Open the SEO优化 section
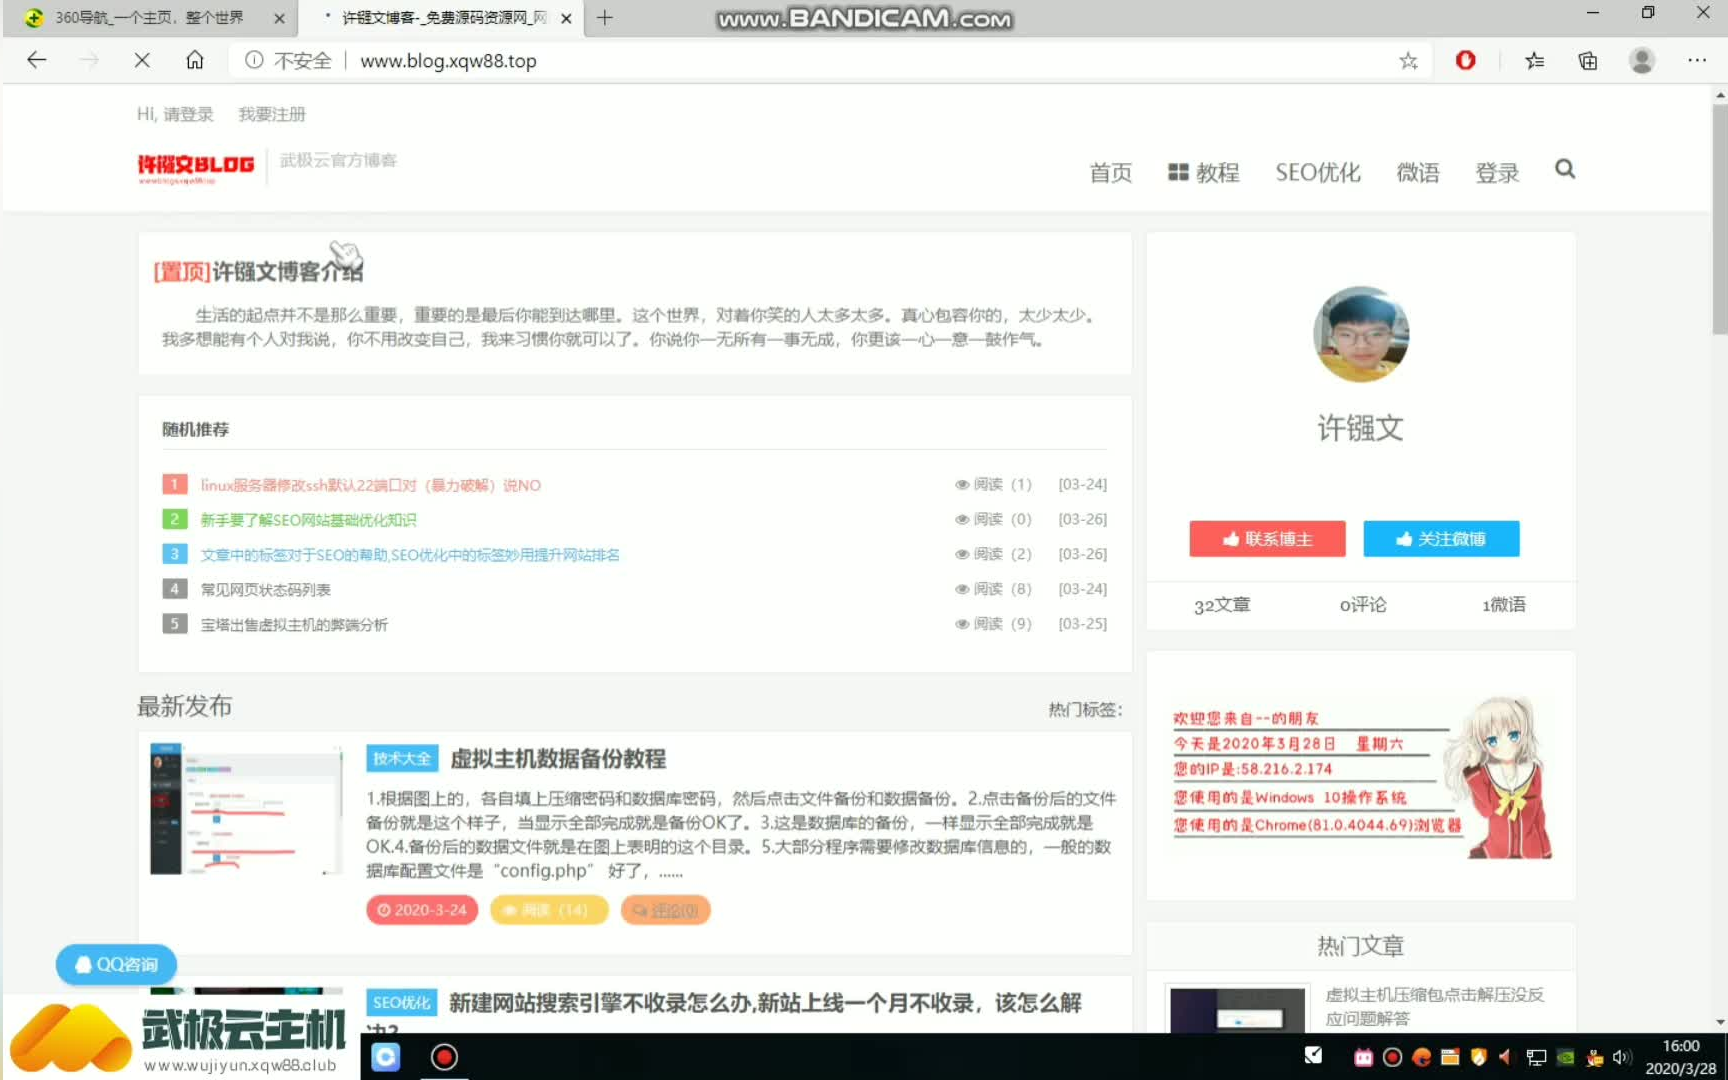Image resolution: width=1728 pixels, height=1080 pixels. click(1318, 173)
